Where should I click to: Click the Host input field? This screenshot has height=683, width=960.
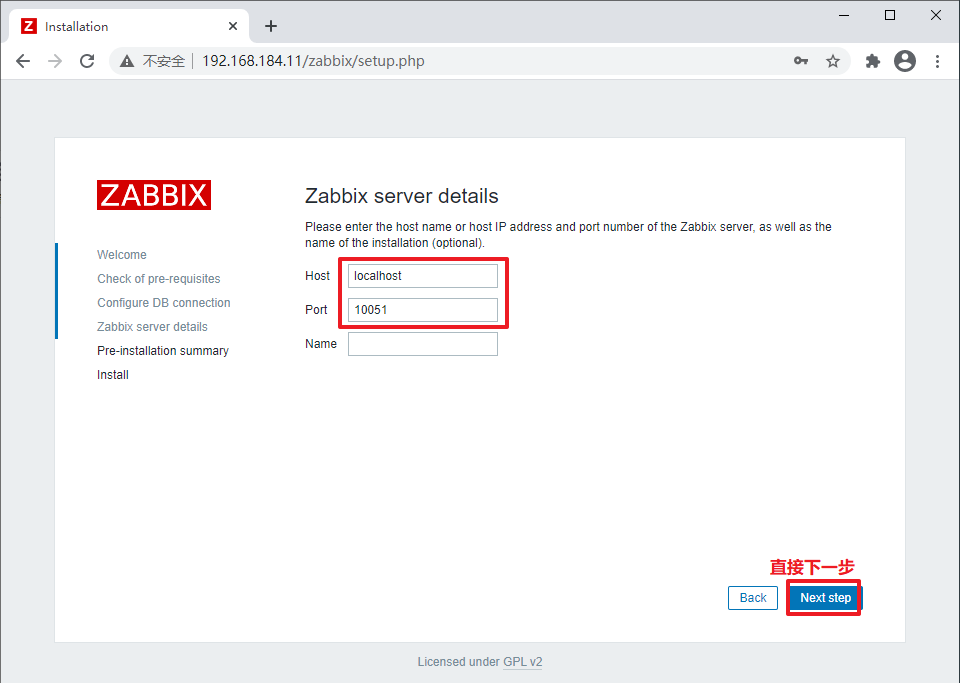click(x=423, y=276)
